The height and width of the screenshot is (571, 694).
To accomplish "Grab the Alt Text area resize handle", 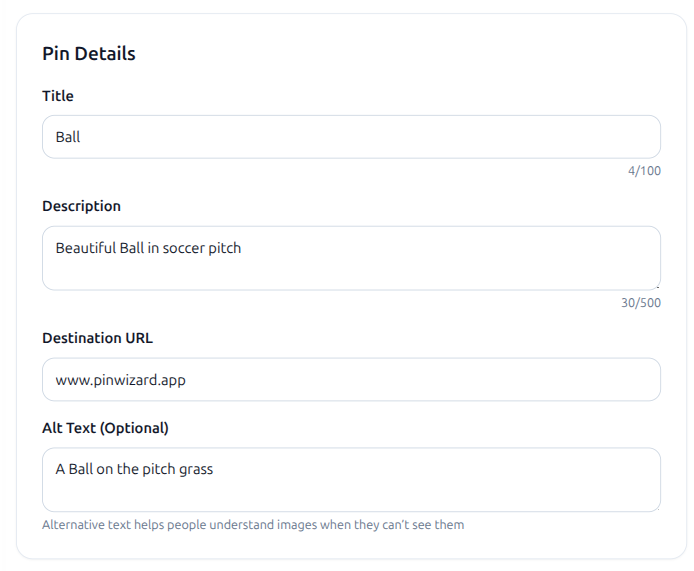I will (x=657, y=508).
